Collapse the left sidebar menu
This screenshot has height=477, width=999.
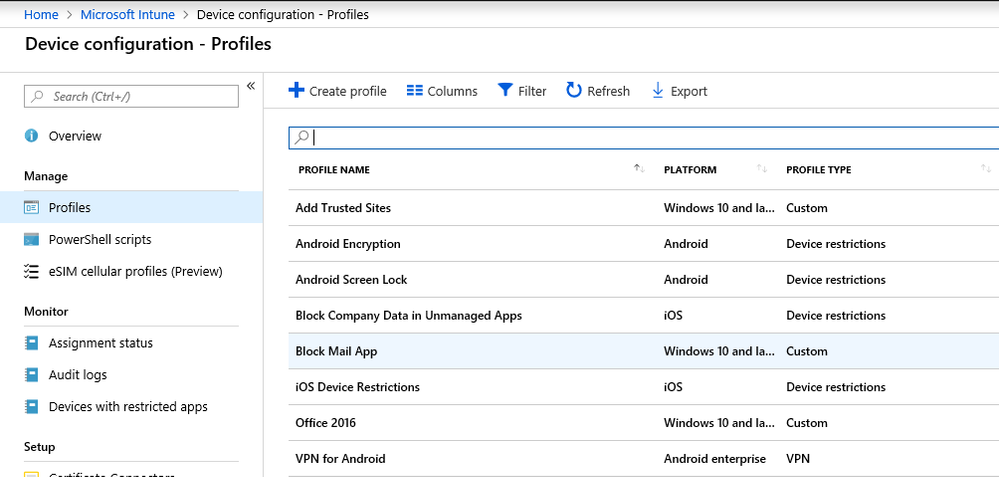click(x=251, y=87)
